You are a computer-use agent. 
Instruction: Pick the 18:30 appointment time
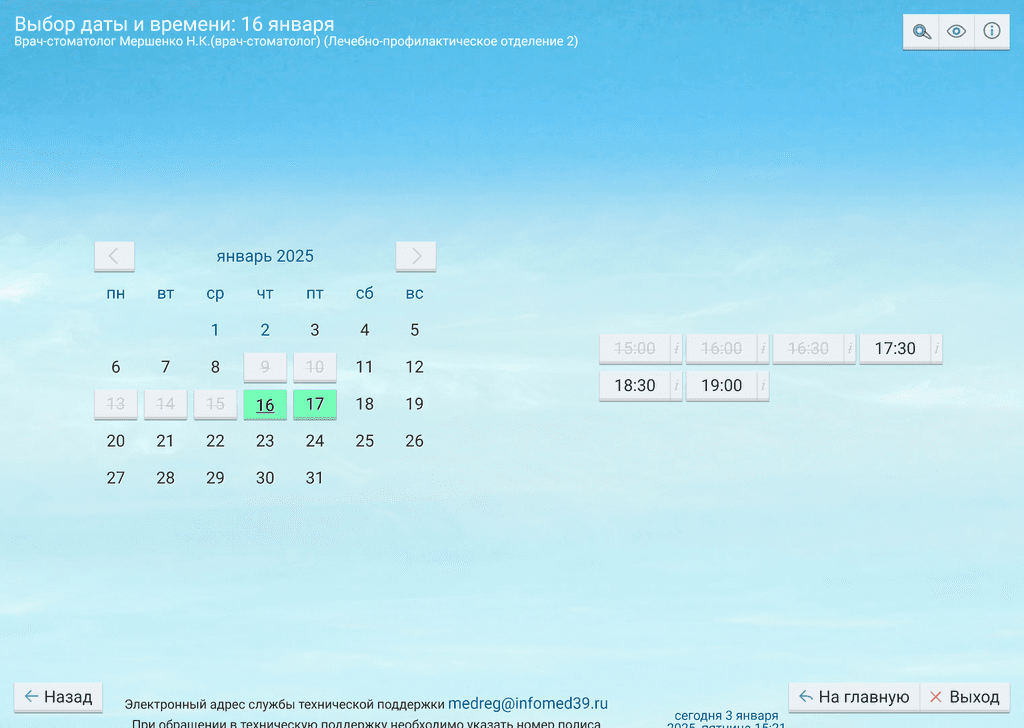pos(634,386)
